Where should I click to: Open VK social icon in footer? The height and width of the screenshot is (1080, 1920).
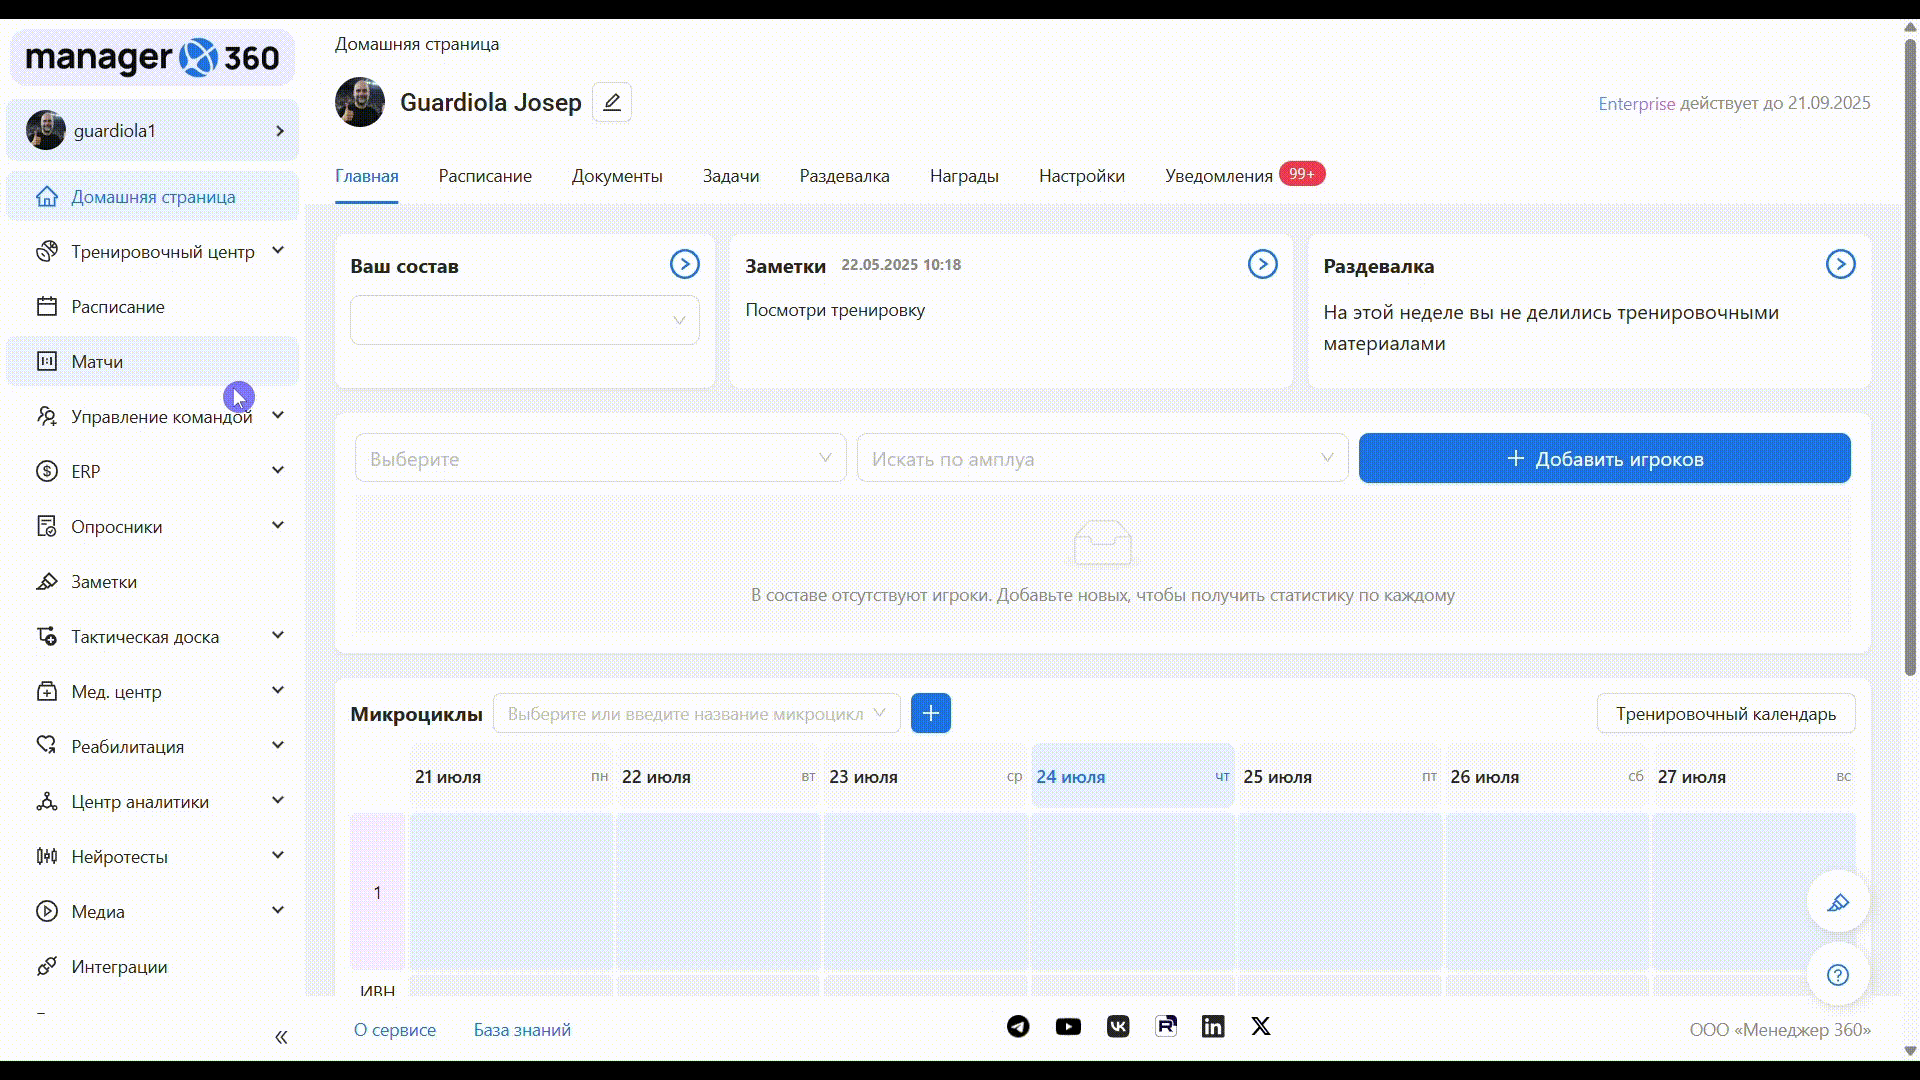tap(1118, 1027)
